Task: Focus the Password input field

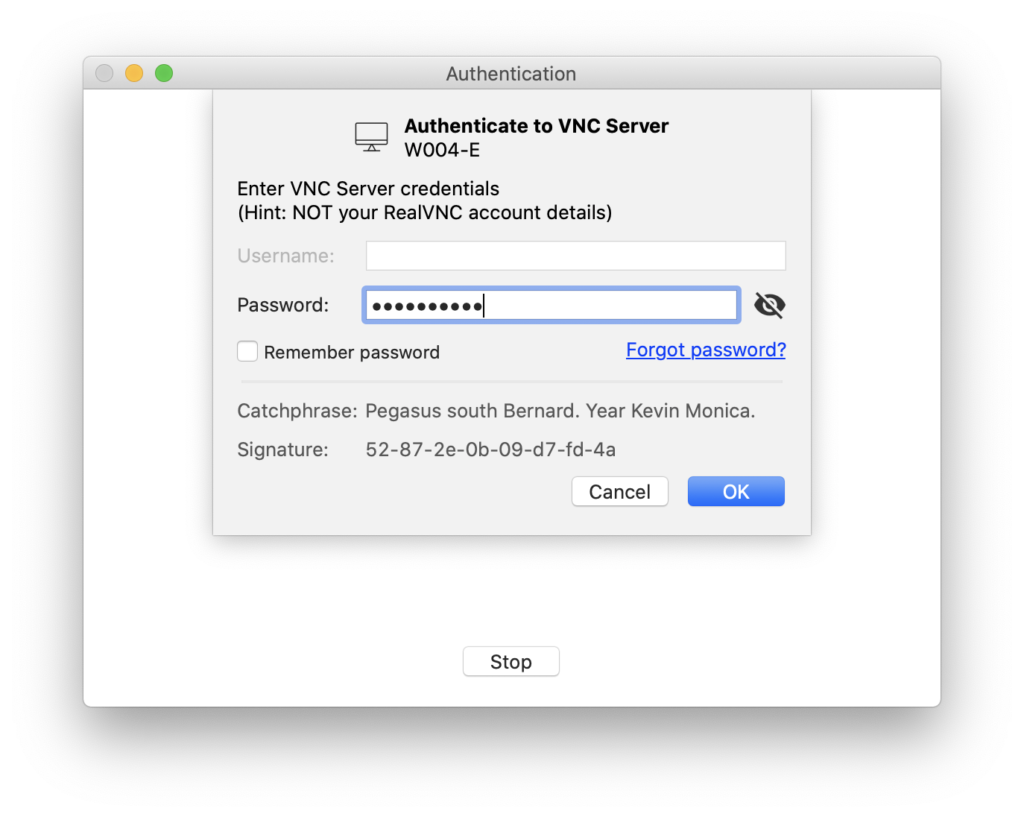Action: [x=550, y=305]
